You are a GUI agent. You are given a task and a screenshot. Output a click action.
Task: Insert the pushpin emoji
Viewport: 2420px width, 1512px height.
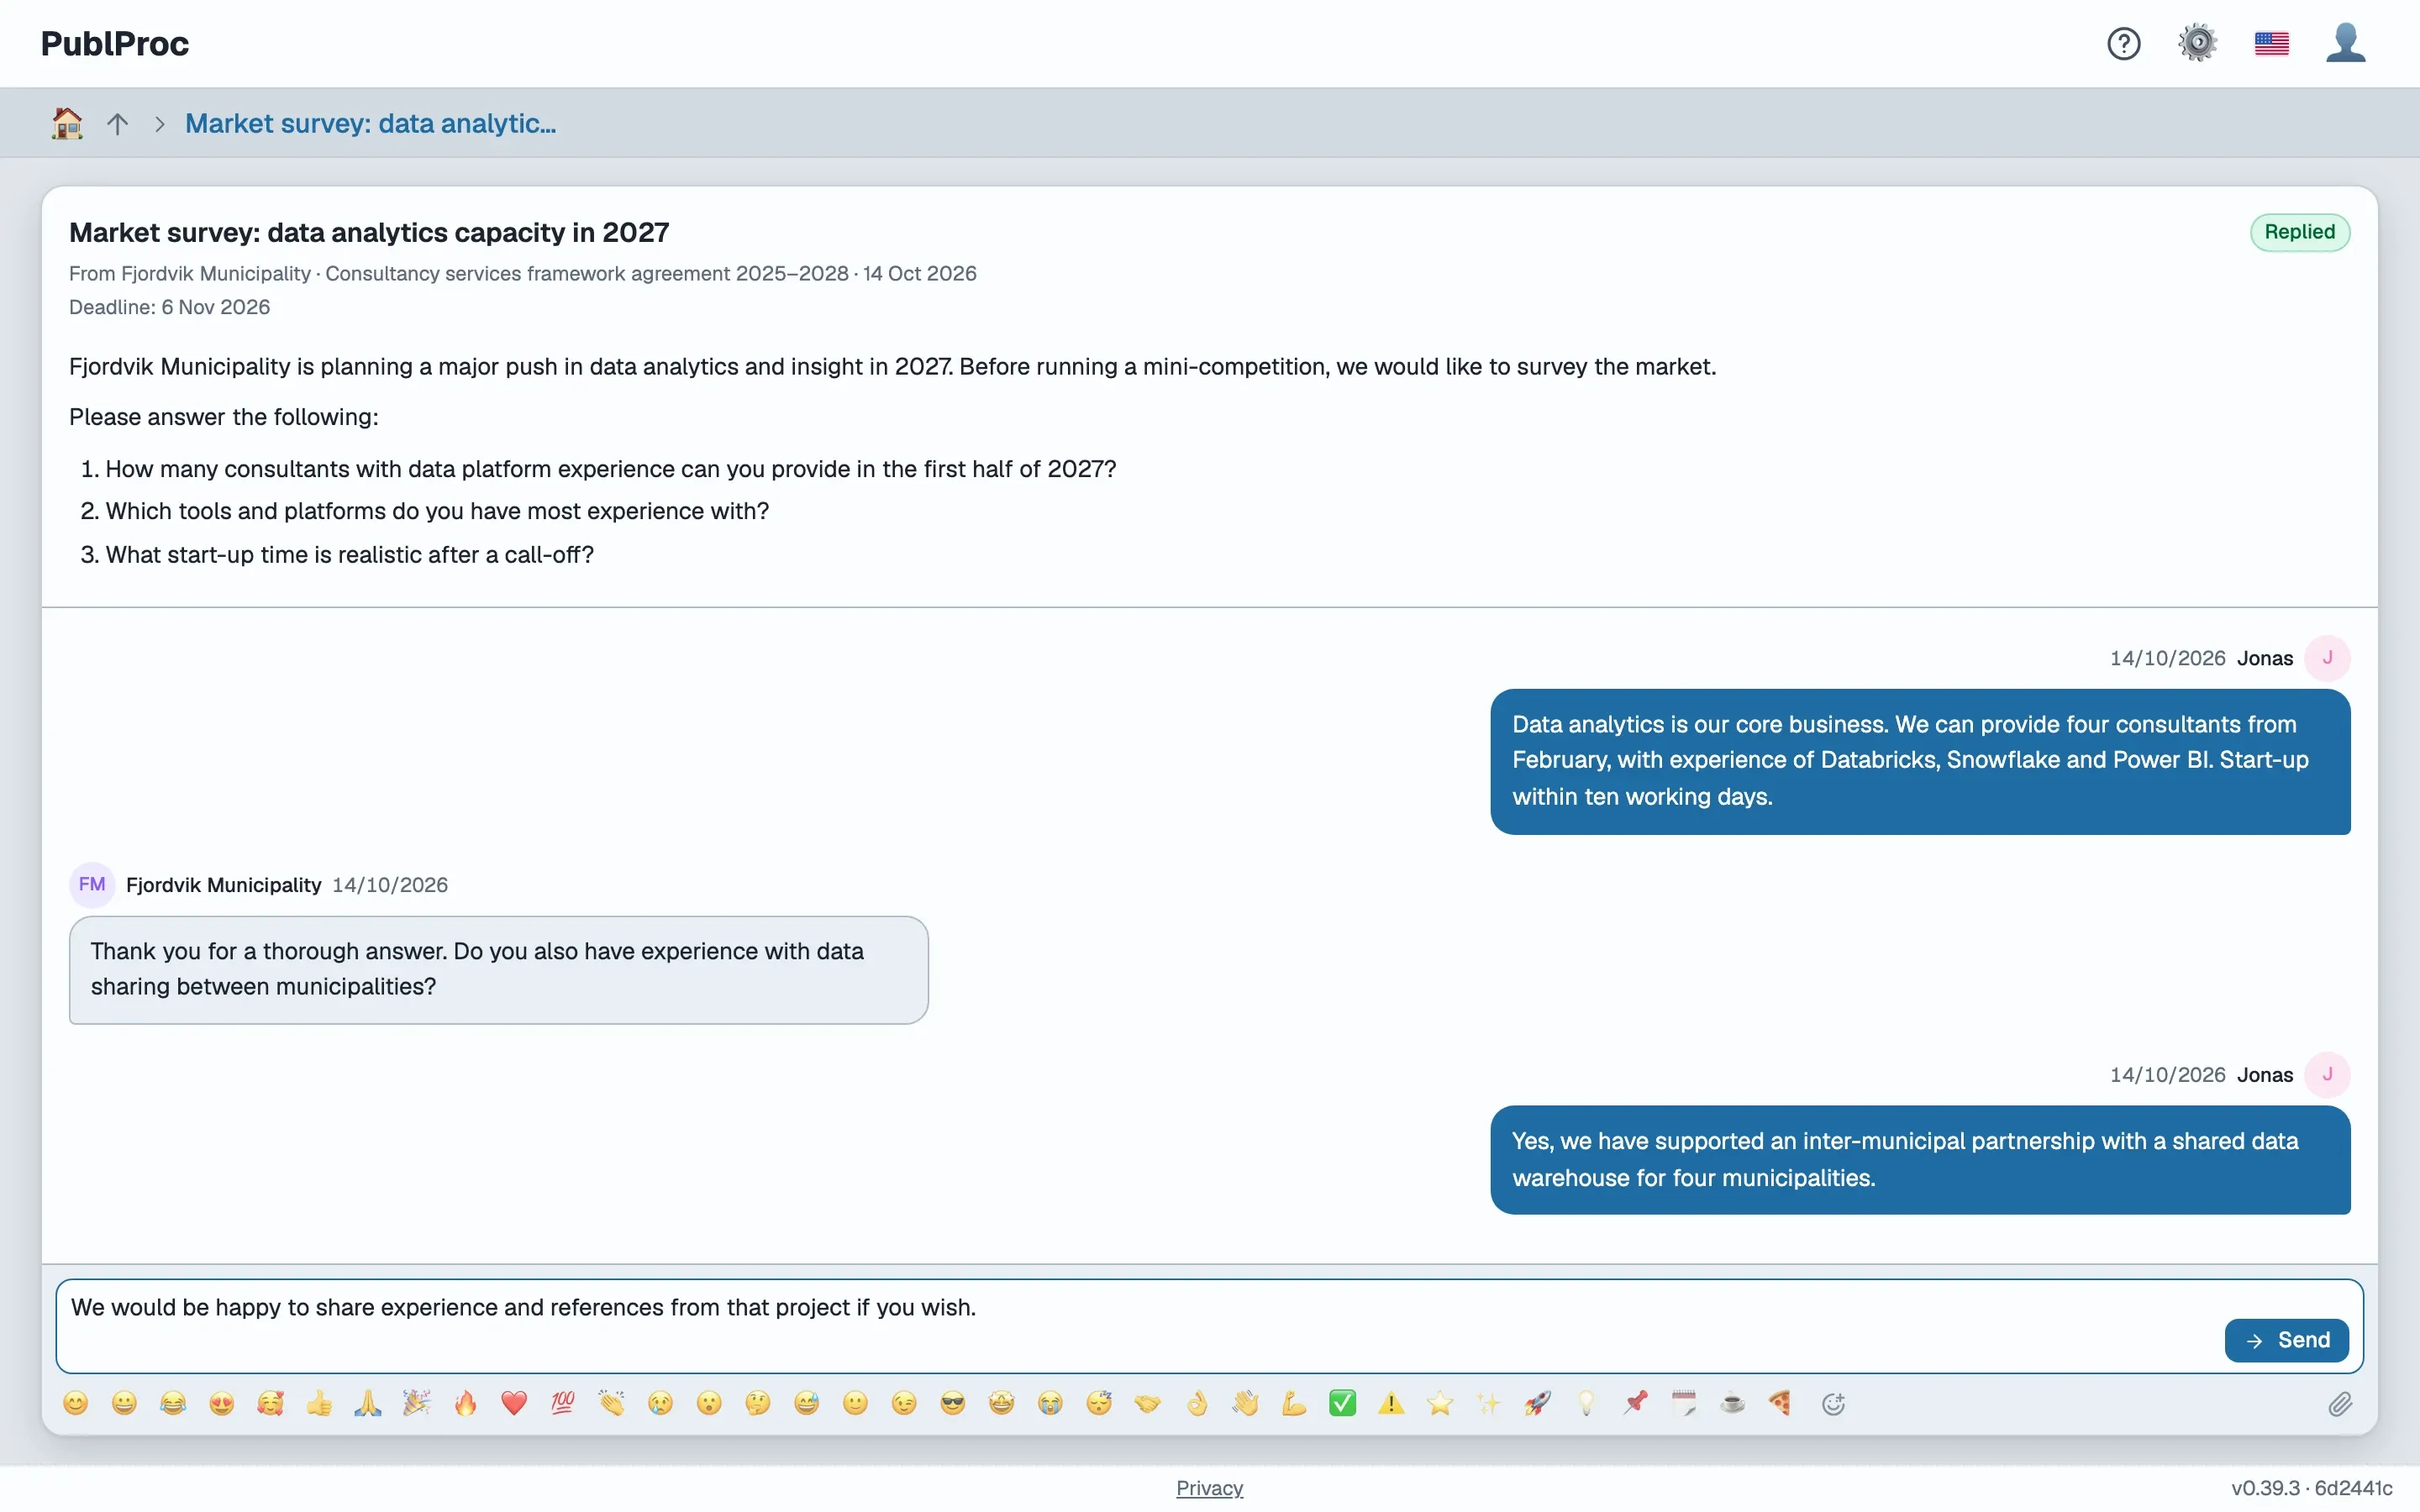pyautogui.click(x=1635, y=1404)
